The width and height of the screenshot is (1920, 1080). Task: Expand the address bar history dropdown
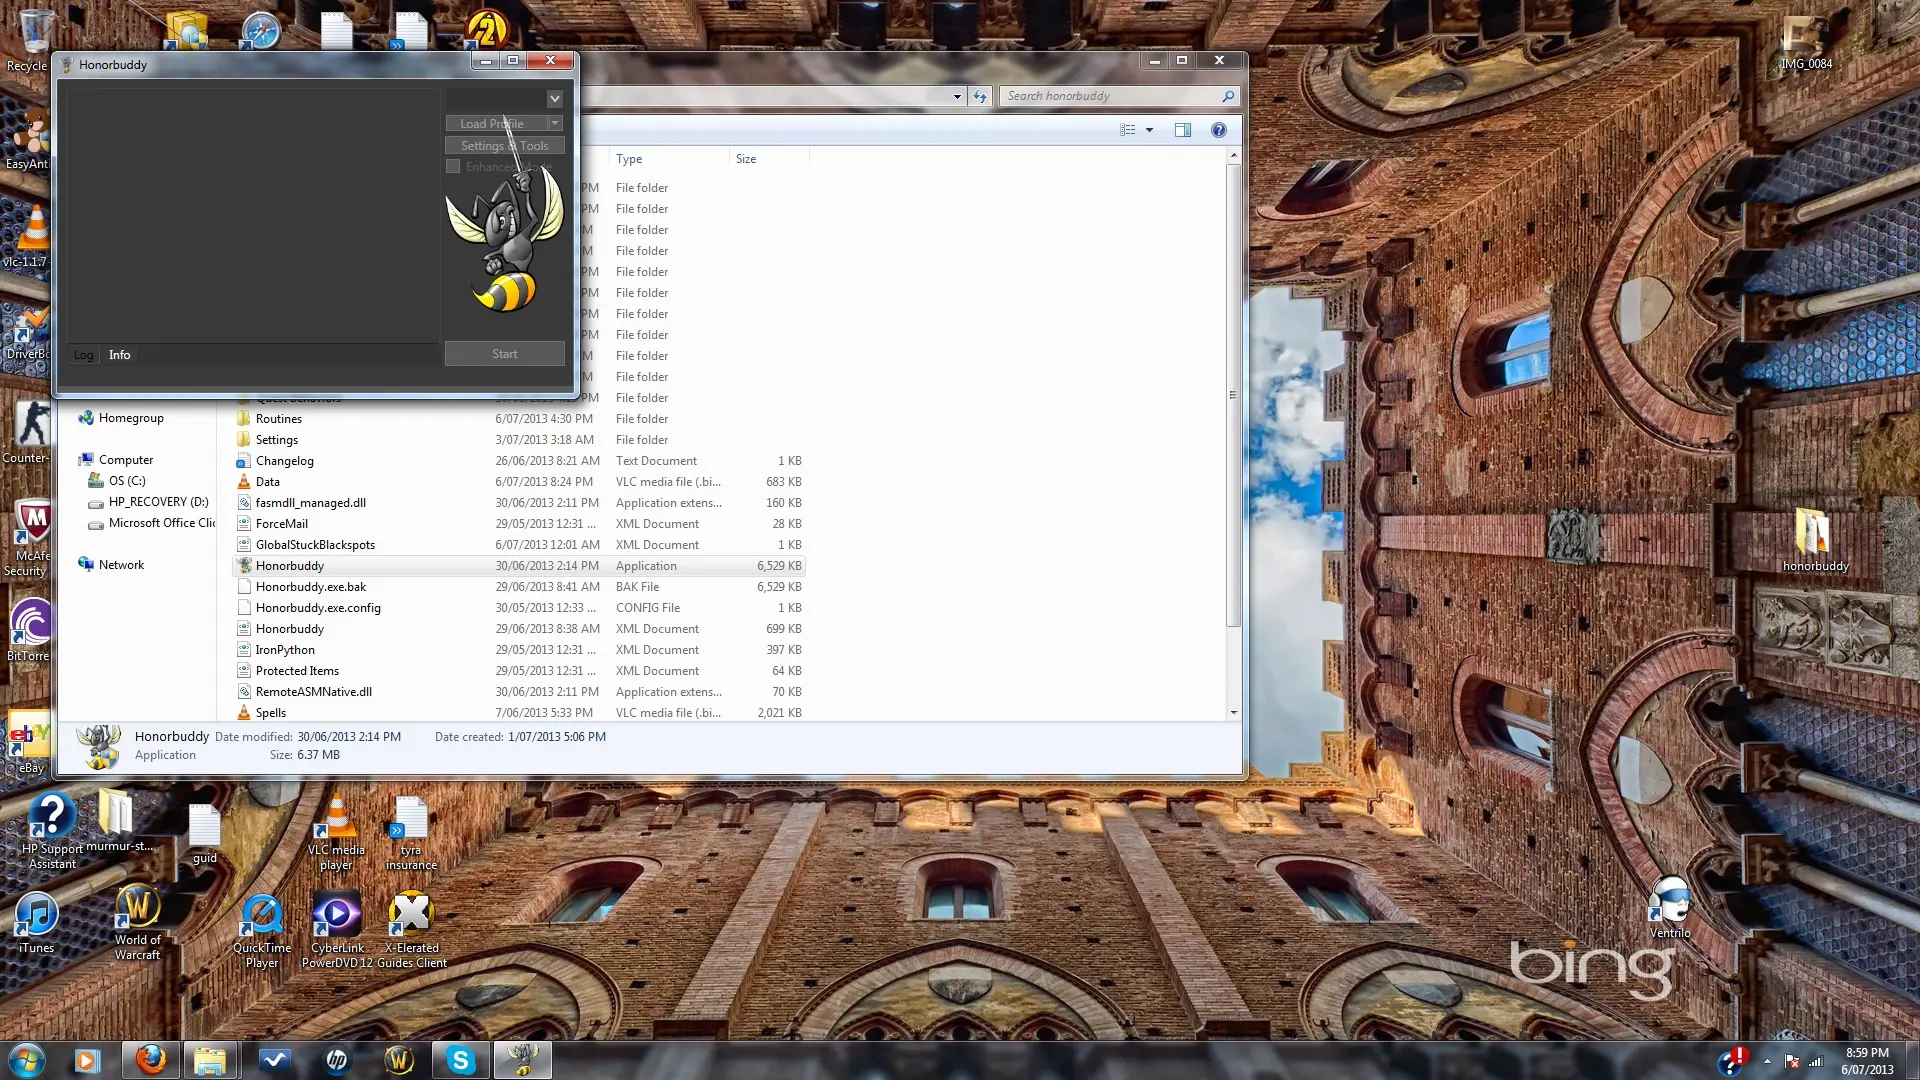[x=957, y=97]
